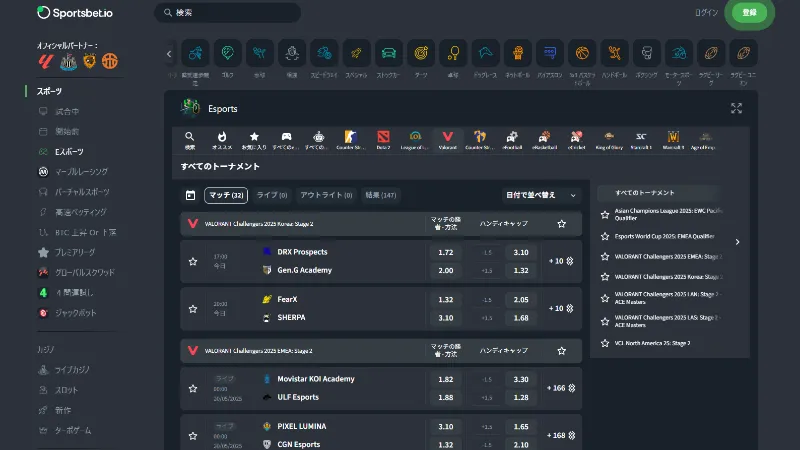Open the 3x3 basketball icon
The height and width of the screenshot is (450, 800).
pos(582,53)
